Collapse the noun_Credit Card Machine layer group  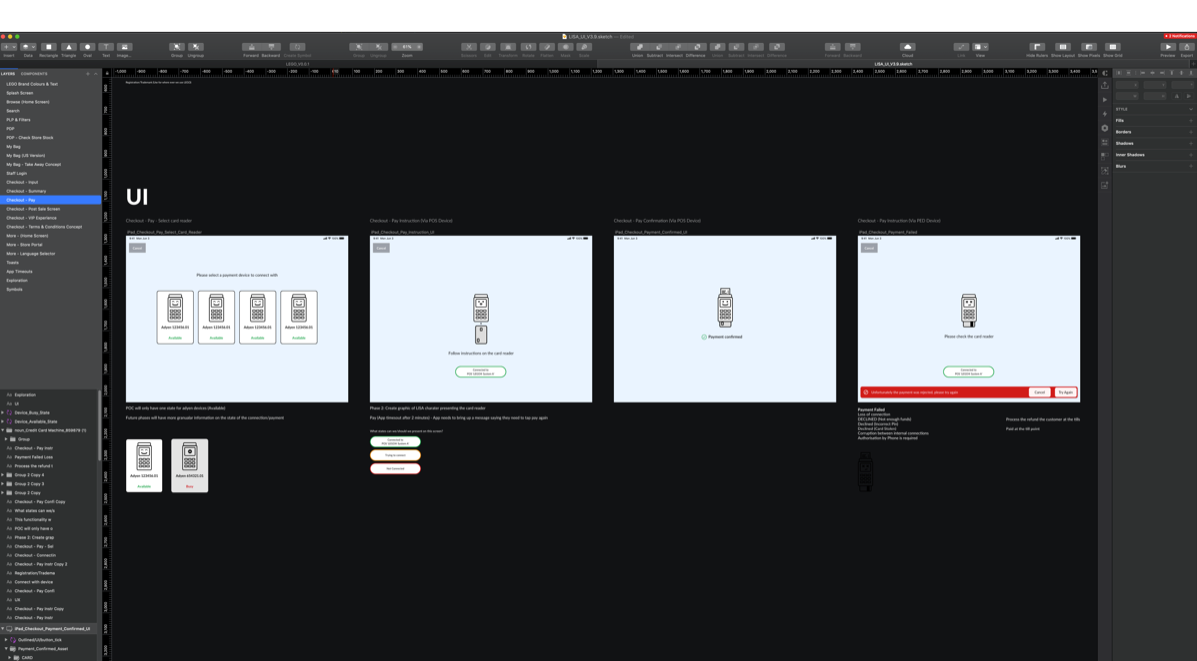point(3,430)
